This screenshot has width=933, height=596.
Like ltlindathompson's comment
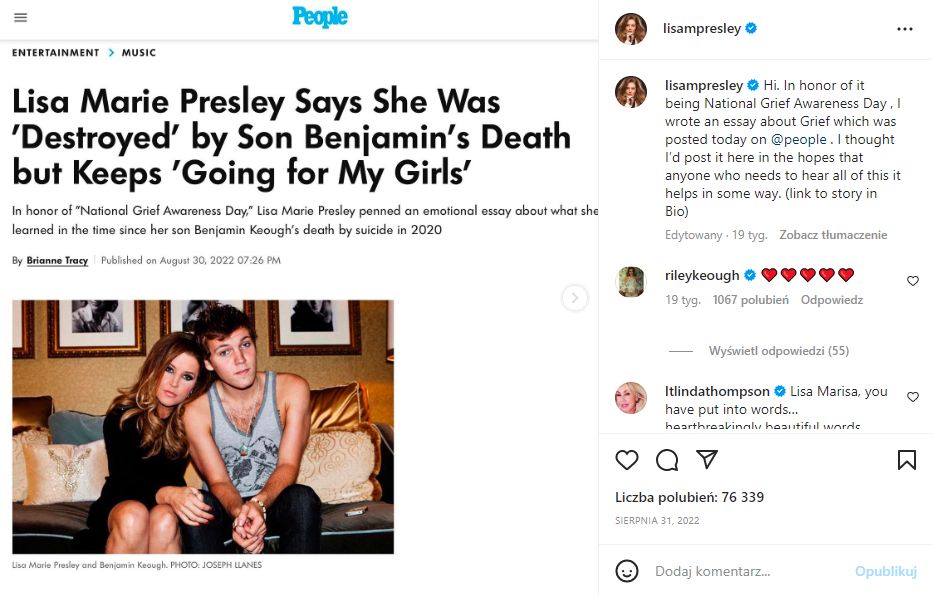coord(913,397)
